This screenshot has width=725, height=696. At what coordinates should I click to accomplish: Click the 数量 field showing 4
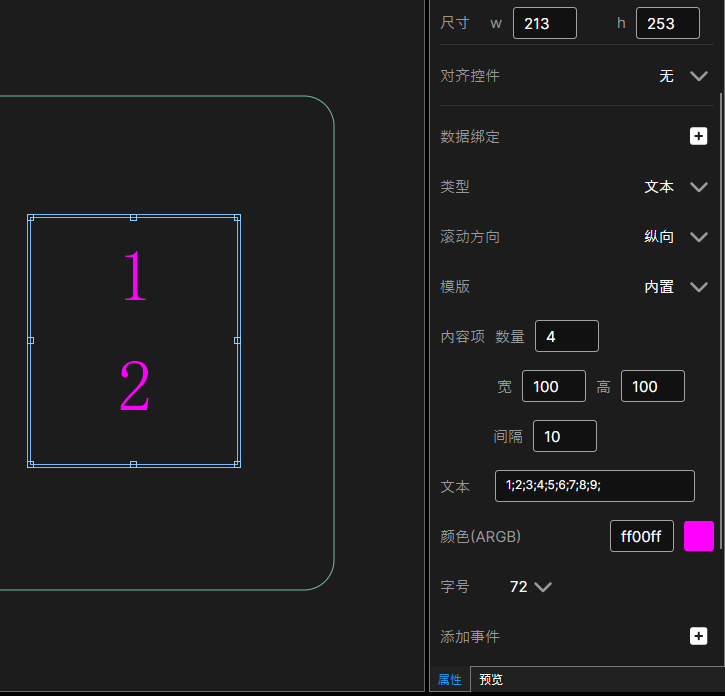(x=566, y=336)
